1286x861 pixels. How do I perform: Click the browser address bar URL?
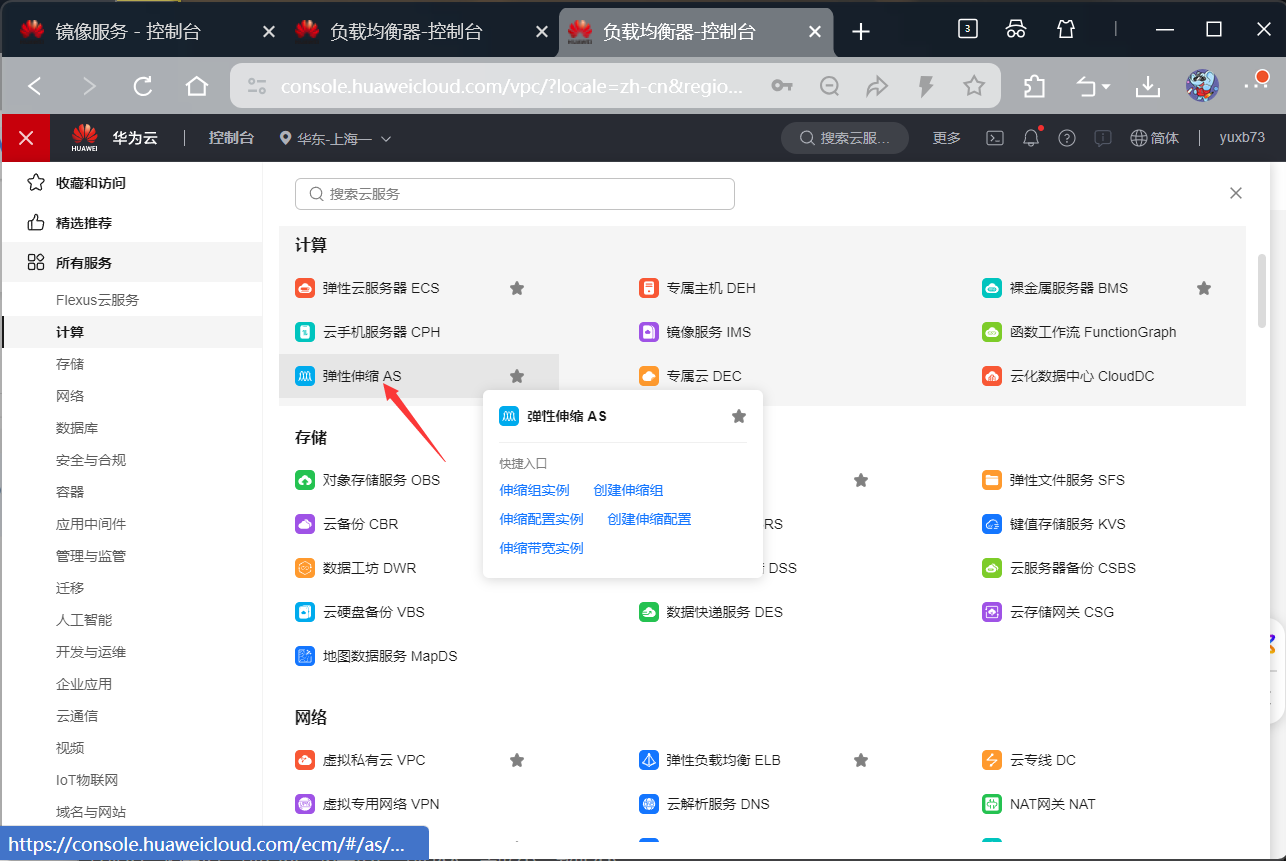coord(511,87)
